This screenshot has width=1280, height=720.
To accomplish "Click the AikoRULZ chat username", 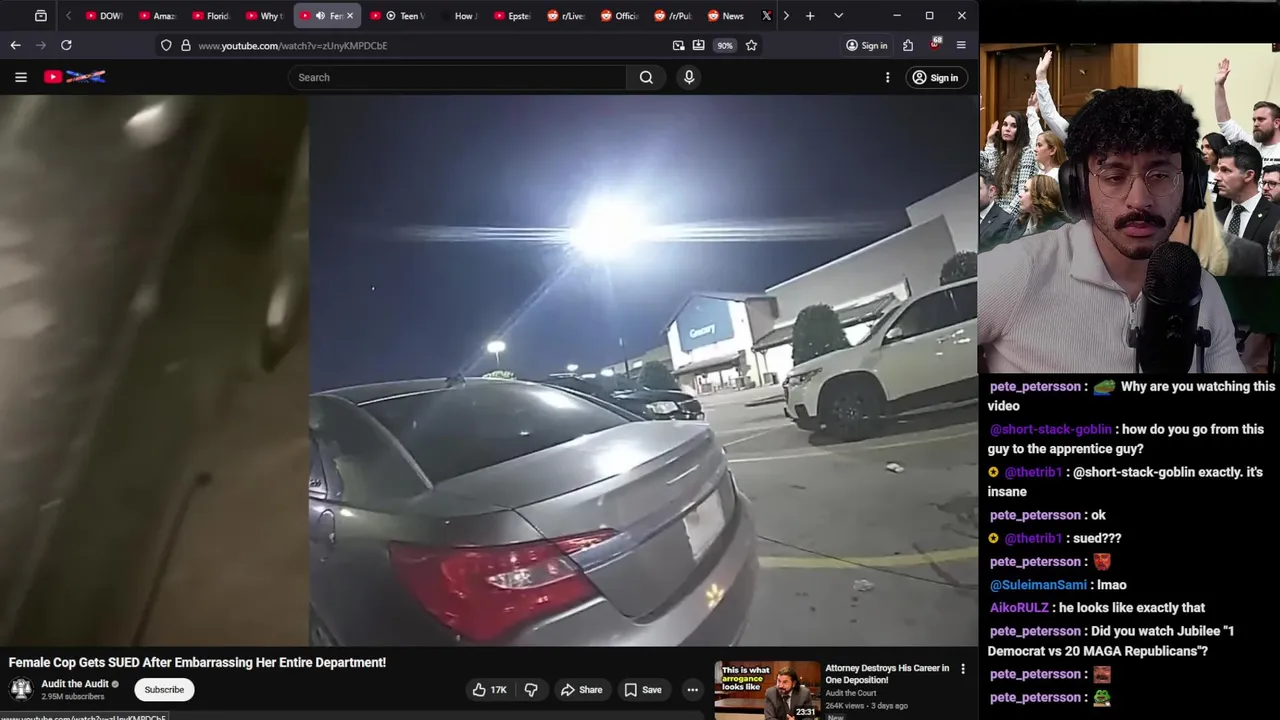I will point(1019,607).
